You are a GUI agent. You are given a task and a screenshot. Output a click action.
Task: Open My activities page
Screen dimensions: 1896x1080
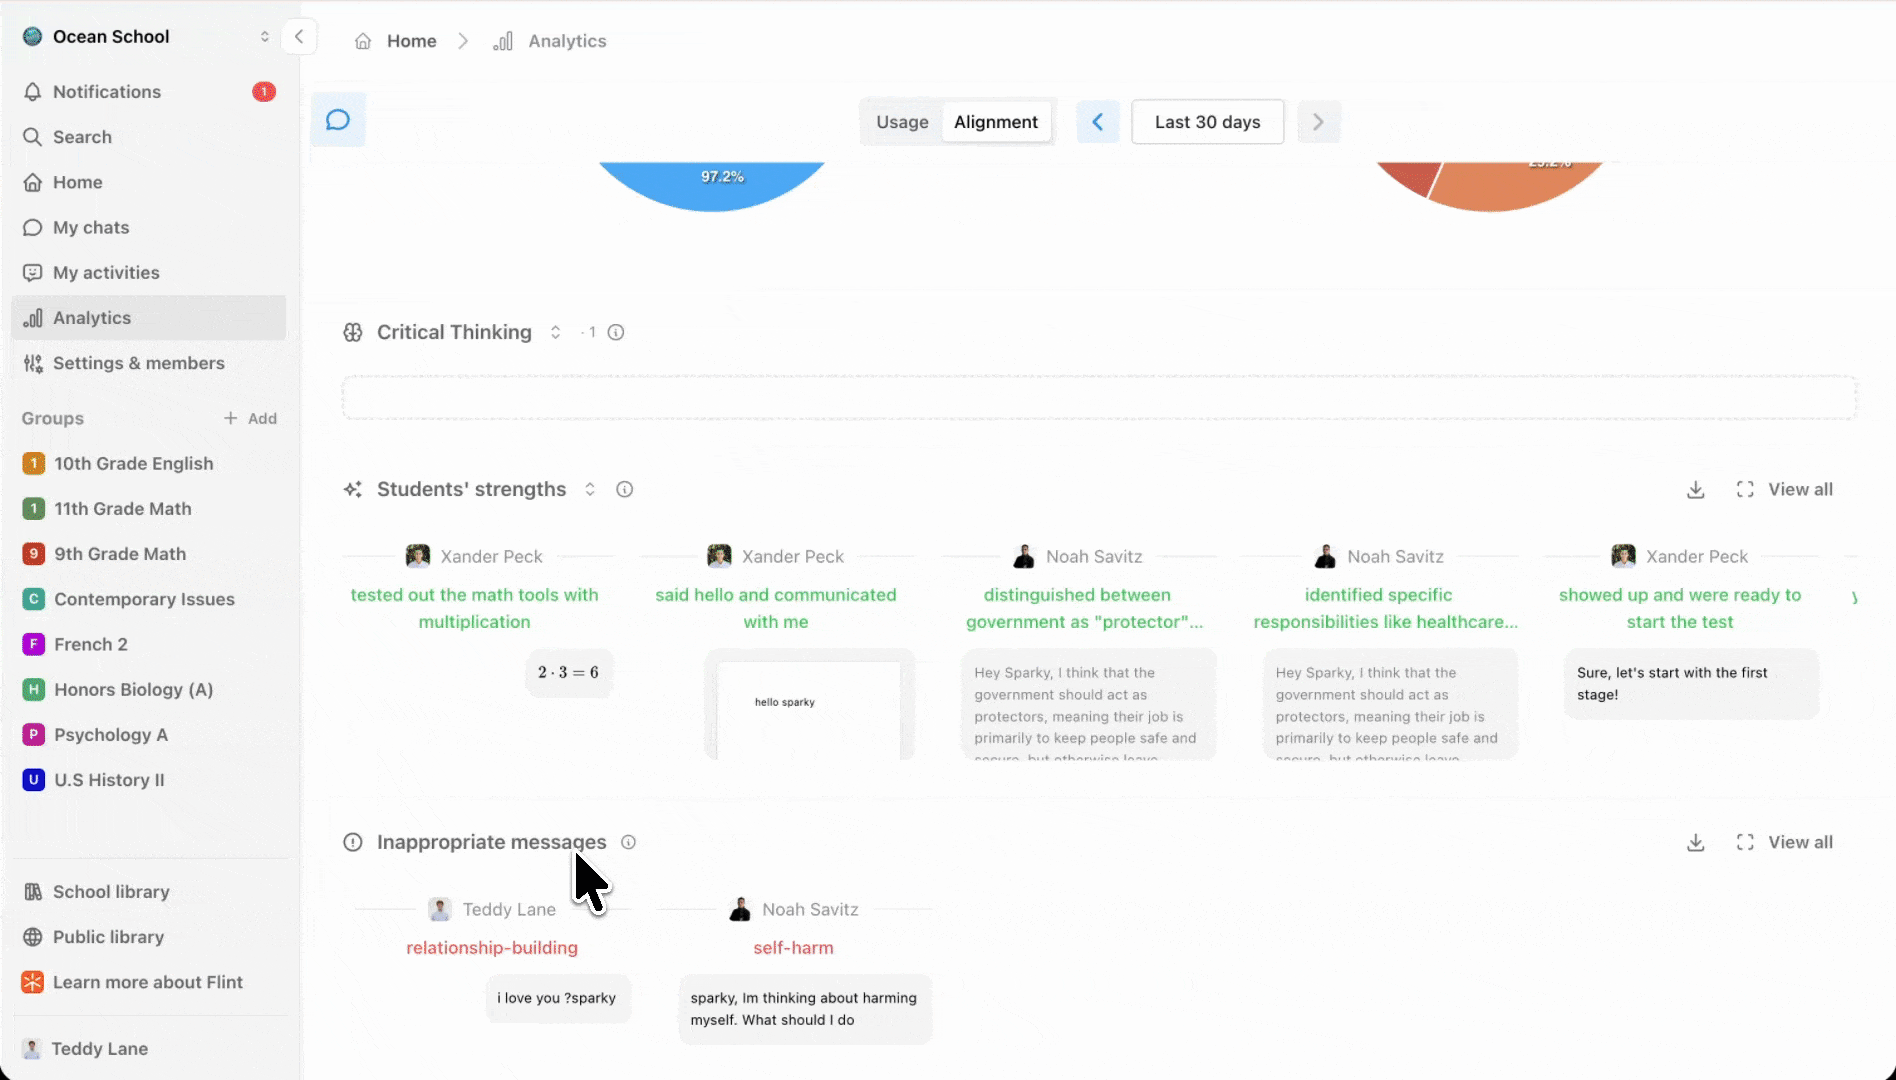[x=149, y=273]
